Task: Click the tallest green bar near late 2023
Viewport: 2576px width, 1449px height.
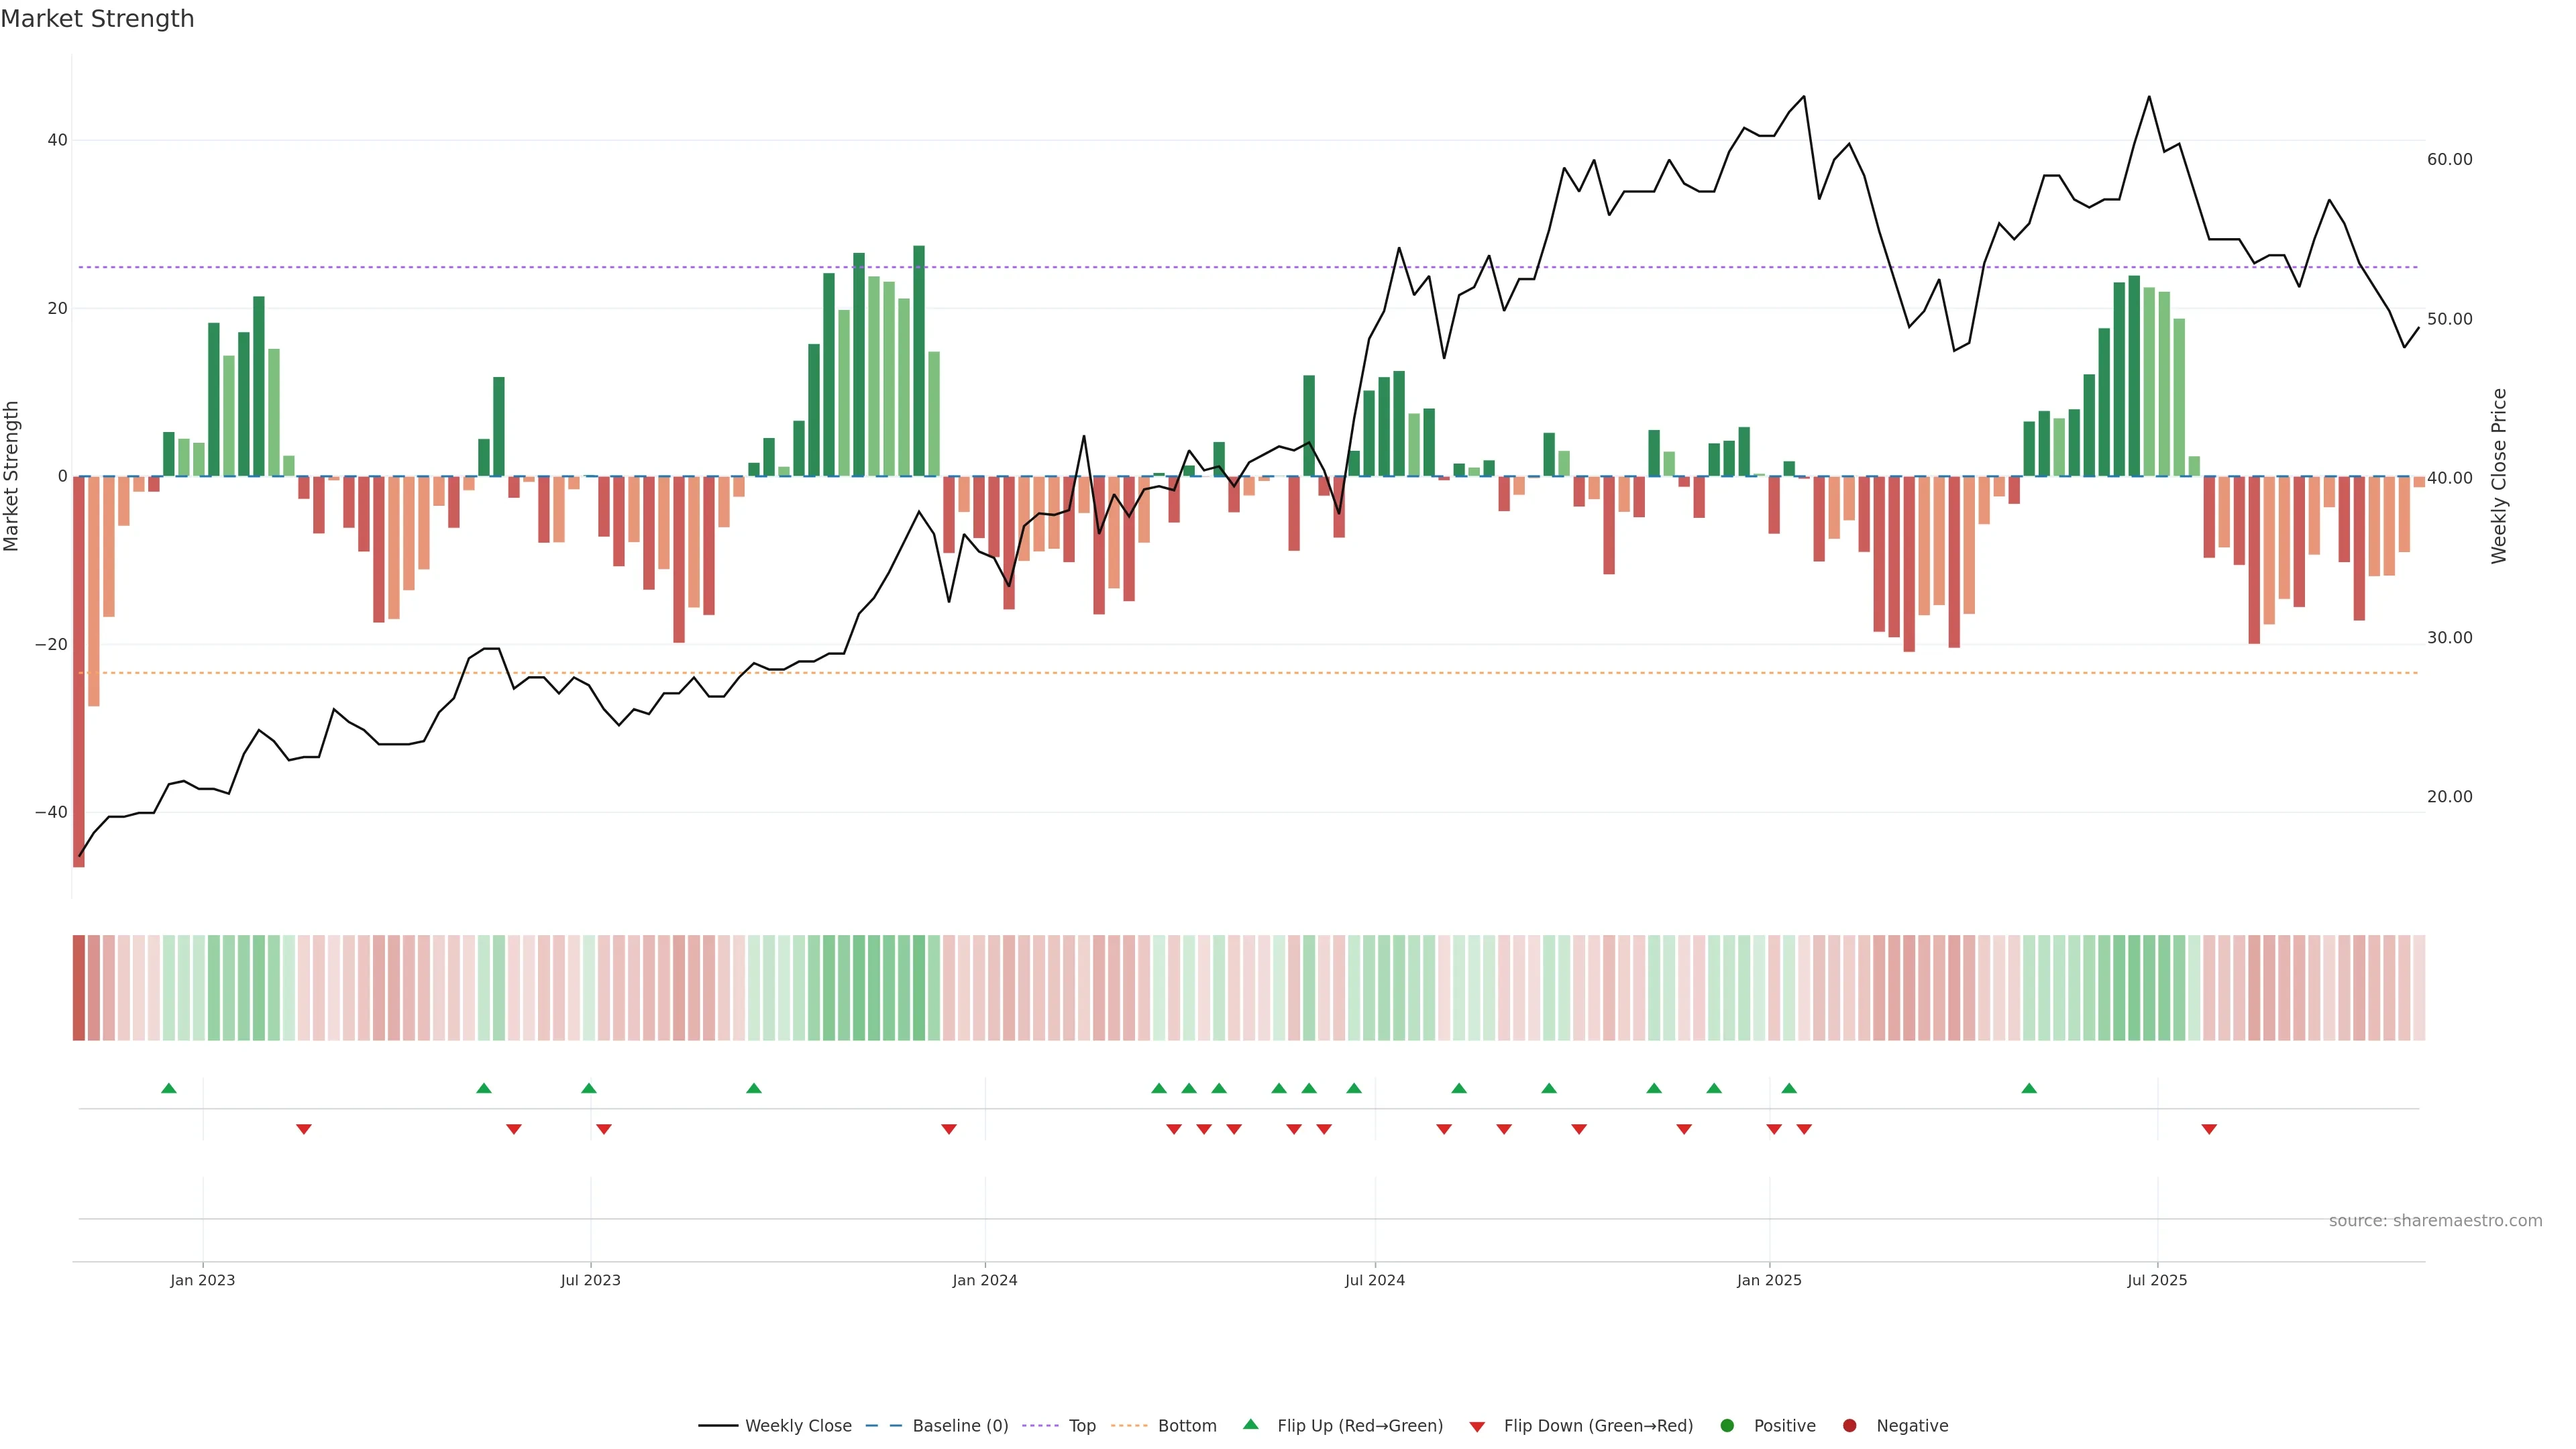Action: pyautogui.click(x=919, y=360)
